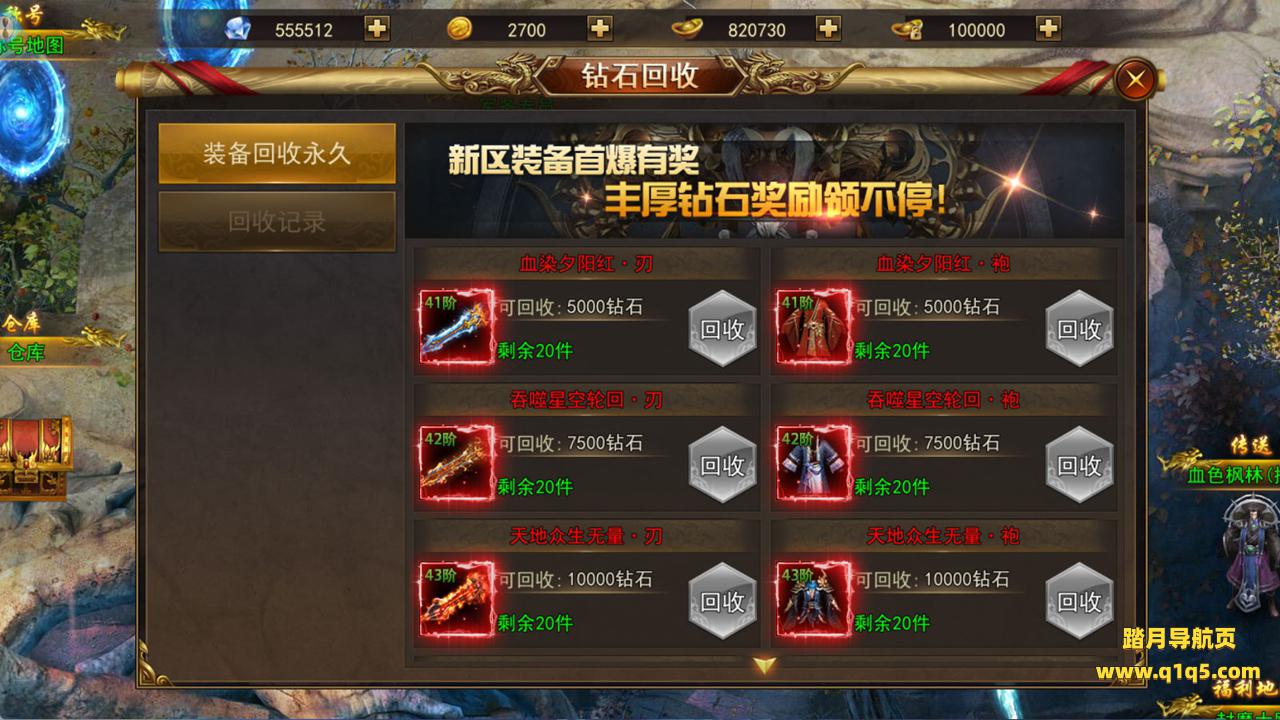1280x720 pixels.
Task: Choose the 42阶 吞噬星空轮回·袍 robe icon
Action: [x=814, y=463]
